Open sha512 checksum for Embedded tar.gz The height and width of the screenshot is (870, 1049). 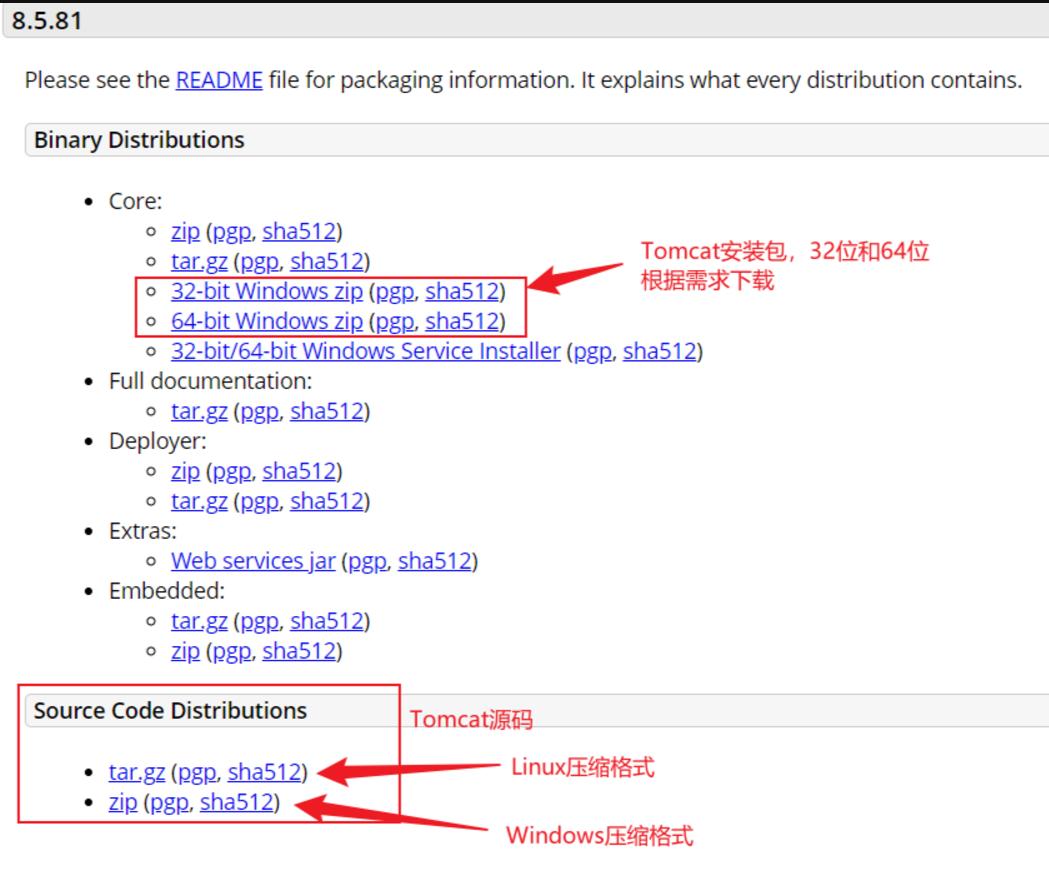tap(327, 622)
